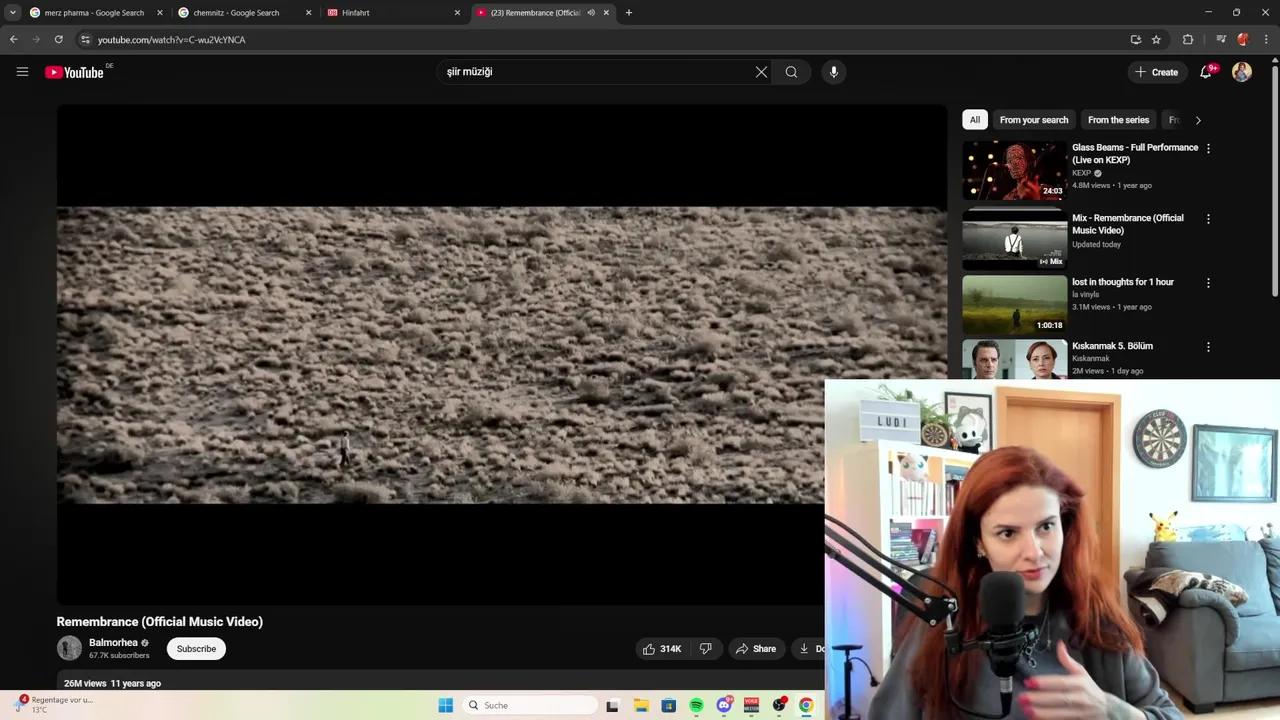1280x720 pixels.
Task: Open weather widget Regentage
Action: click(x=52, y=705)
